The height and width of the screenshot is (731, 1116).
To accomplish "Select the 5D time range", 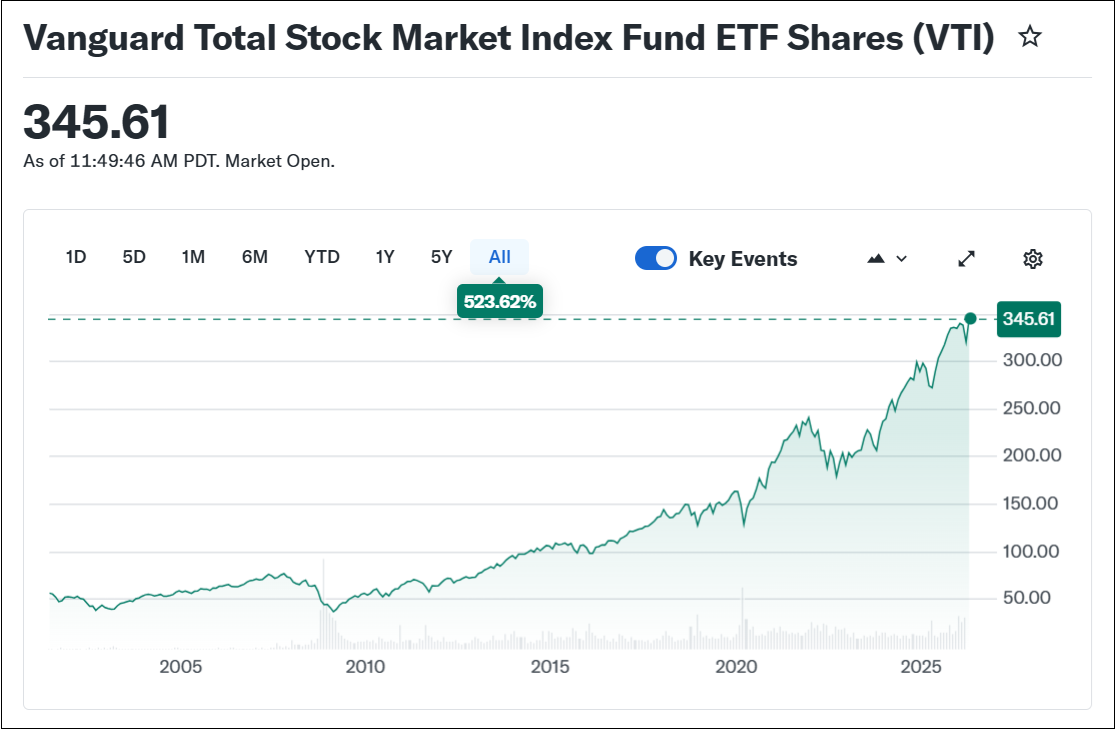I will (134, 257).
